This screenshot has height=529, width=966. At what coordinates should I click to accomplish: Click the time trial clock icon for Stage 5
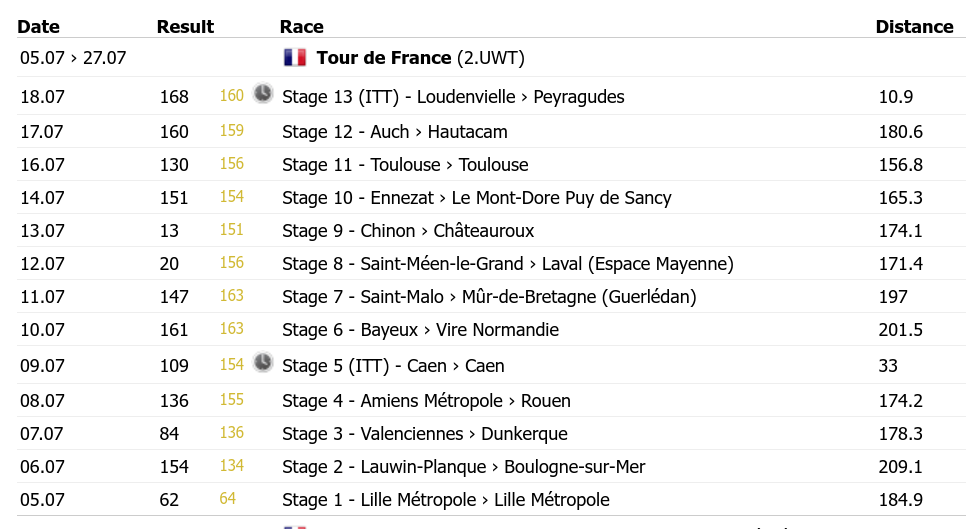coord(263,362)
